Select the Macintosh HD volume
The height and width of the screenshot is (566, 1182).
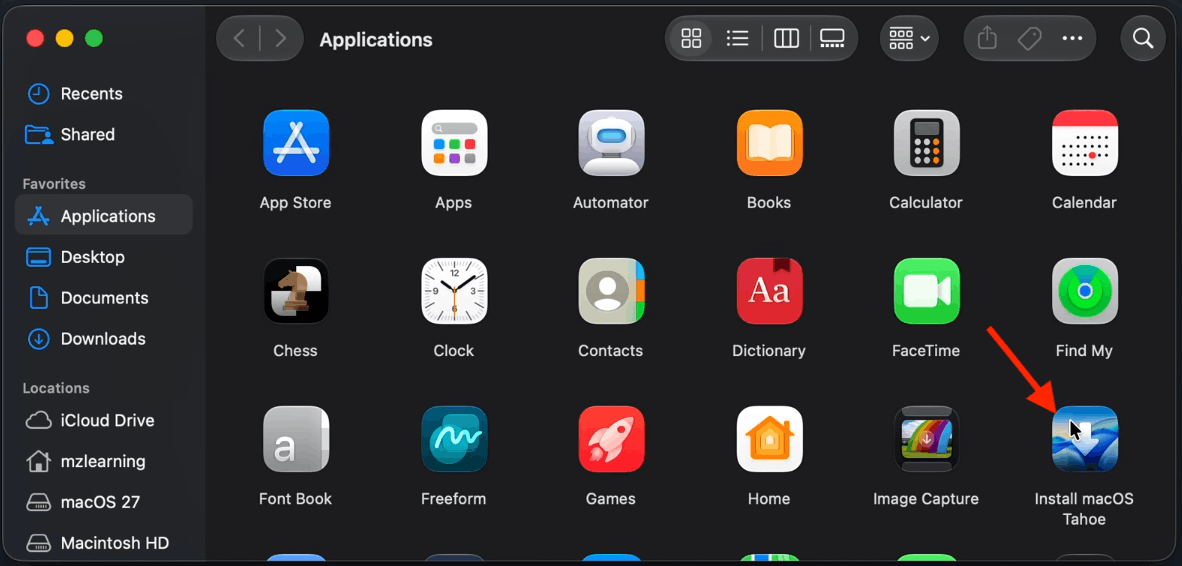coord(103,543)
